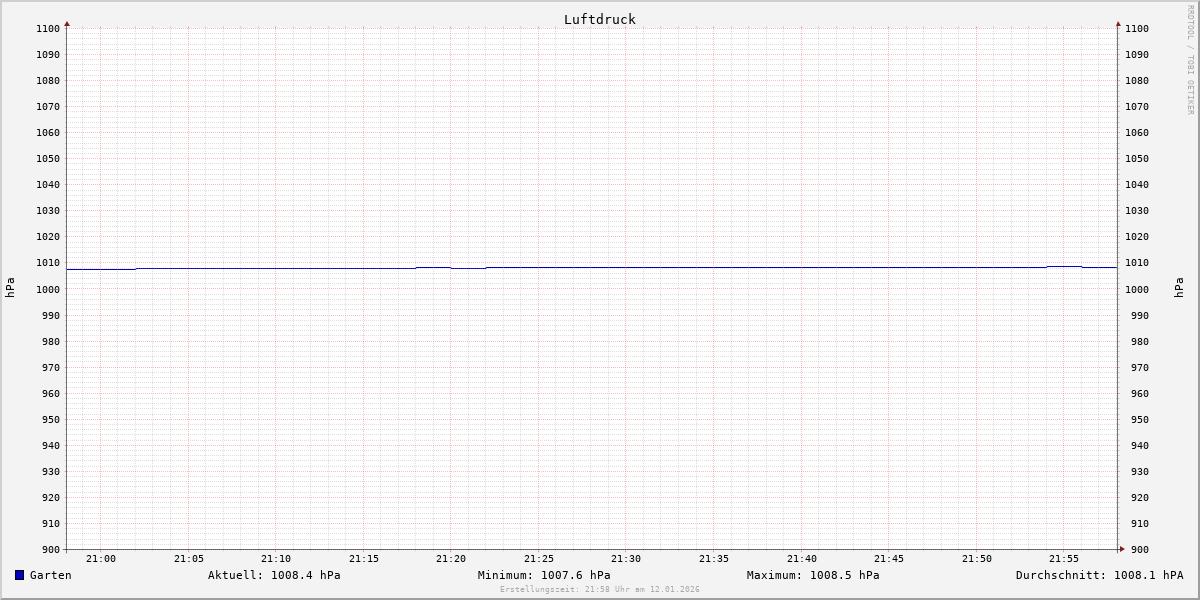The height and width of the screenshot is (600, 1200).
Task: Click the Durchschnitt 1008.1 hPA value
Action: coord(1099,575)
